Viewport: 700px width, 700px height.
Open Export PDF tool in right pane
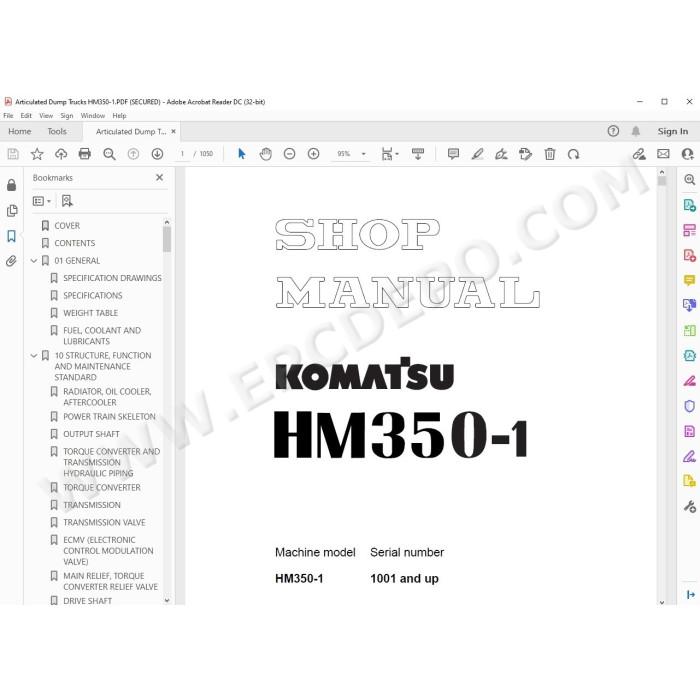tap(689, 205)
